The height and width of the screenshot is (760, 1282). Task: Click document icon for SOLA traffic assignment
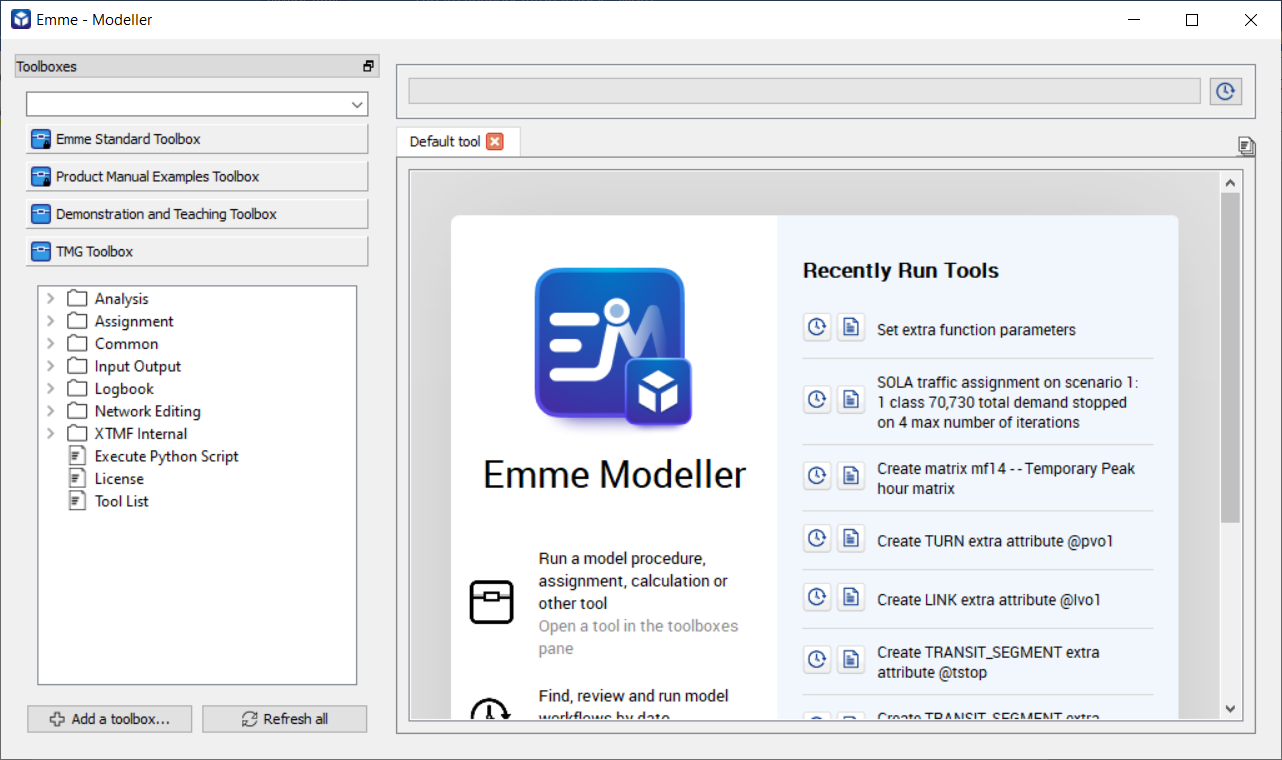click(x=850, y=399)
